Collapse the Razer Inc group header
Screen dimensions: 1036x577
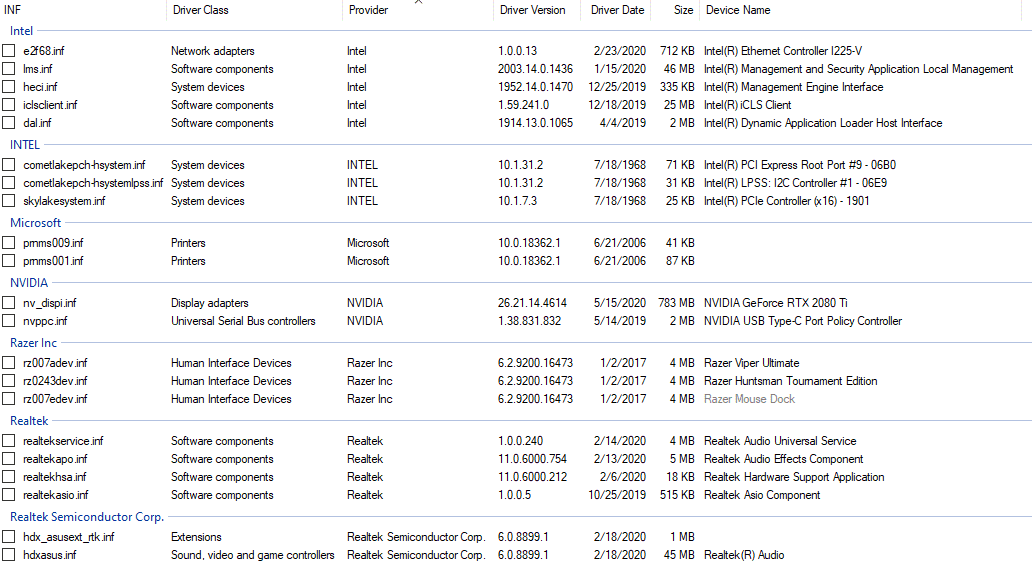34,343
